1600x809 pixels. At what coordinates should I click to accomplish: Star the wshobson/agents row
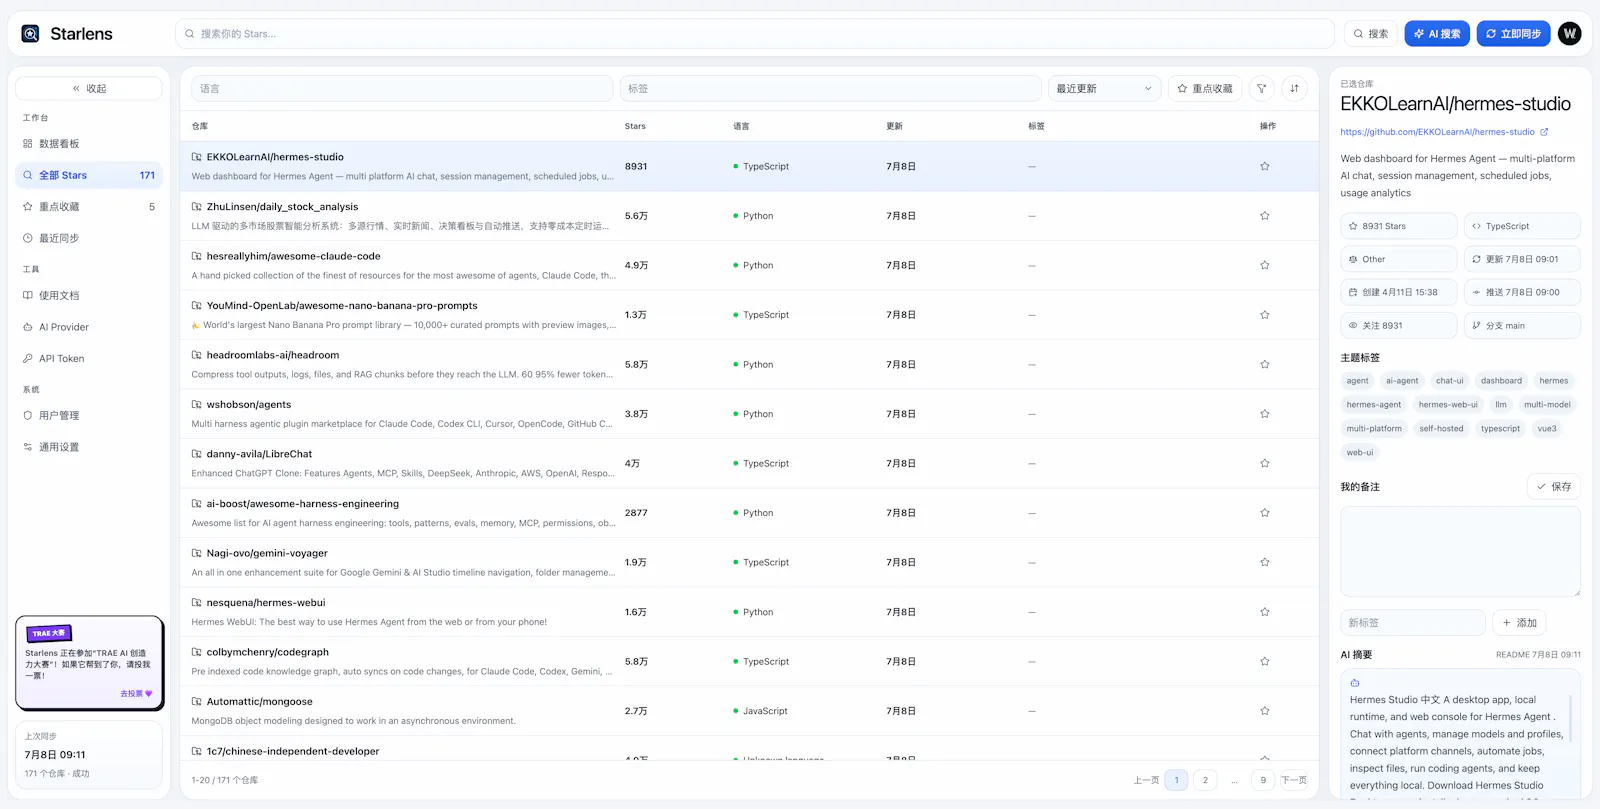1265,414
